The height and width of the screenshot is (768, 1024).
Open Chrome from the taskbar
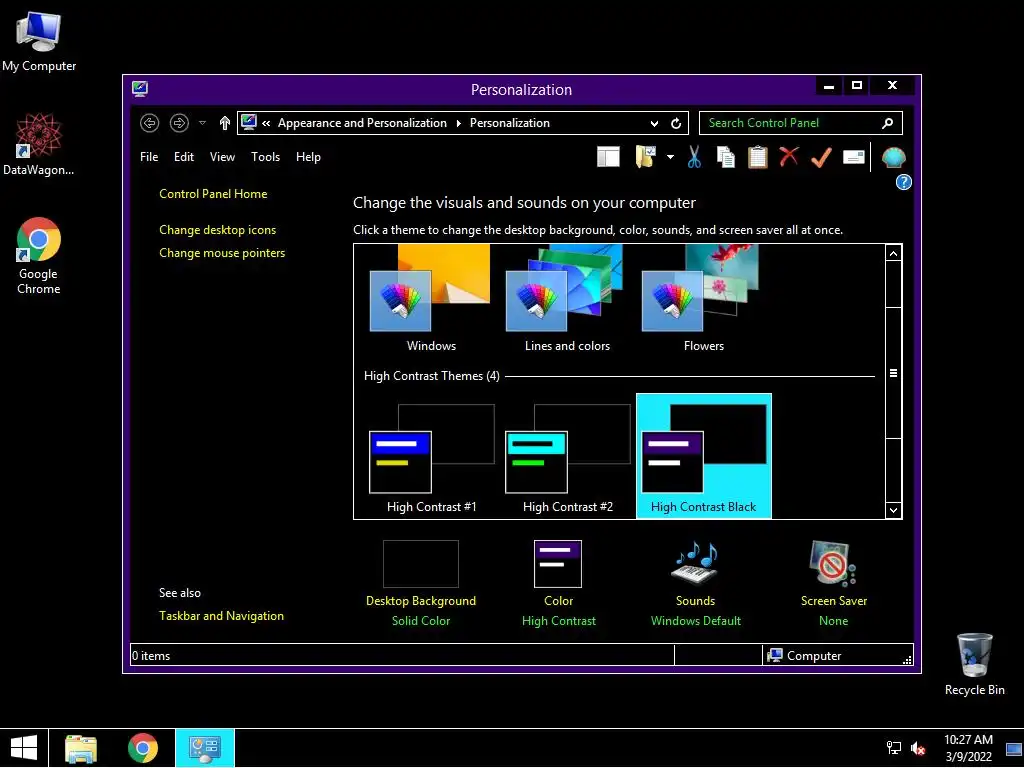click(x=142, y=748)
